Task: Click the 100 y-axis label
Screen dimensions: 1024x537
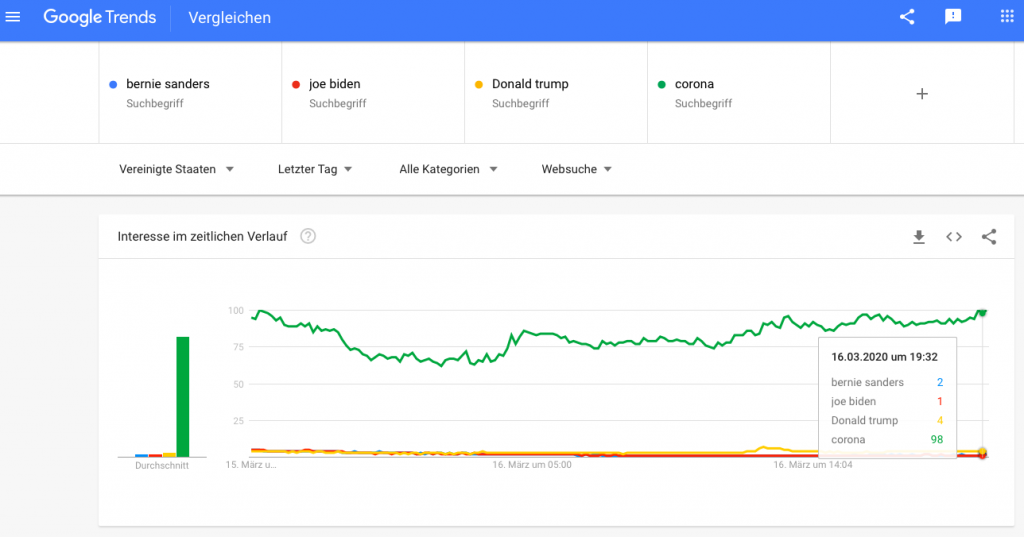Action: (x=236, y=310)
